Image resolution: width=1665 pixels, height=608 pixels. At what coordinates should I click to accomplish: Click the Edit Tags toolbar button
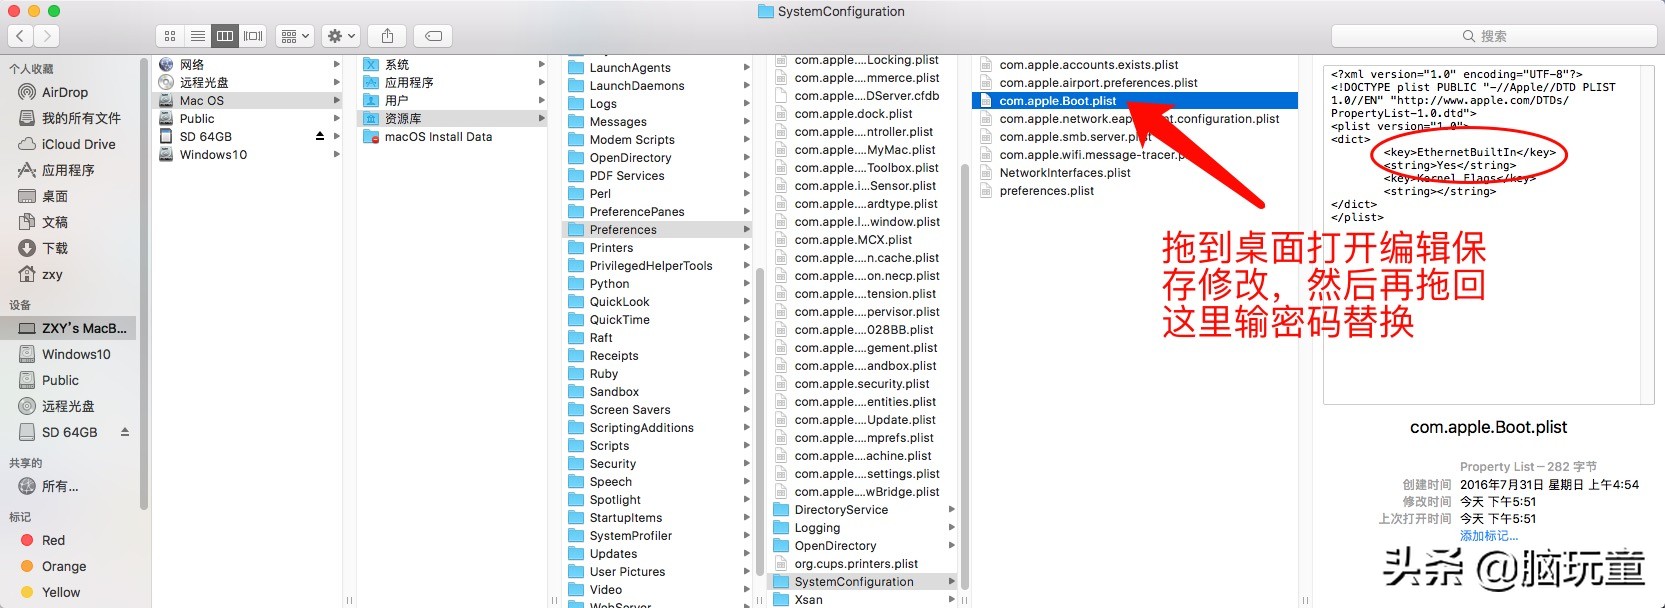click(433, 36)
